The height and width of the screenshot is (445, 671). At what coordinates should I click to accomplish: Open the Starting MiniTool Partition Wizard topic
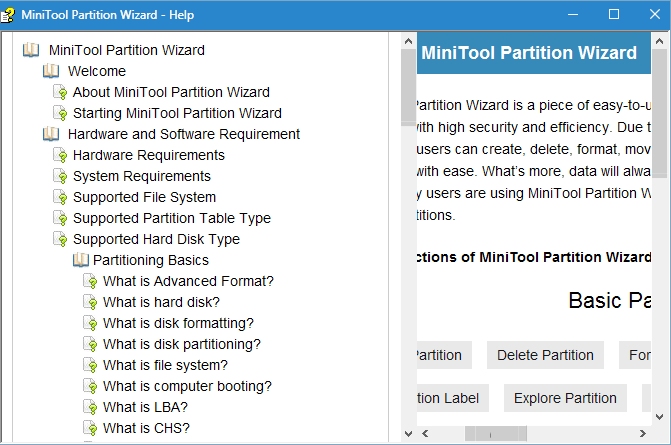[177, 113]
